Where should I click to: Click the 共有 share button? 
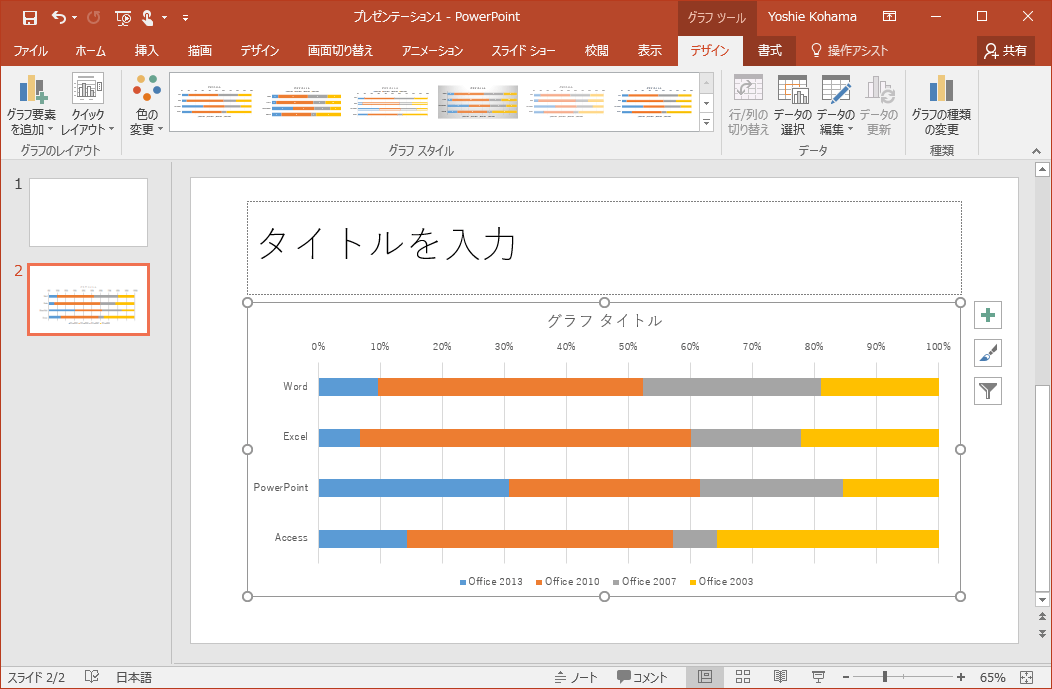(x=1006, y=51)
